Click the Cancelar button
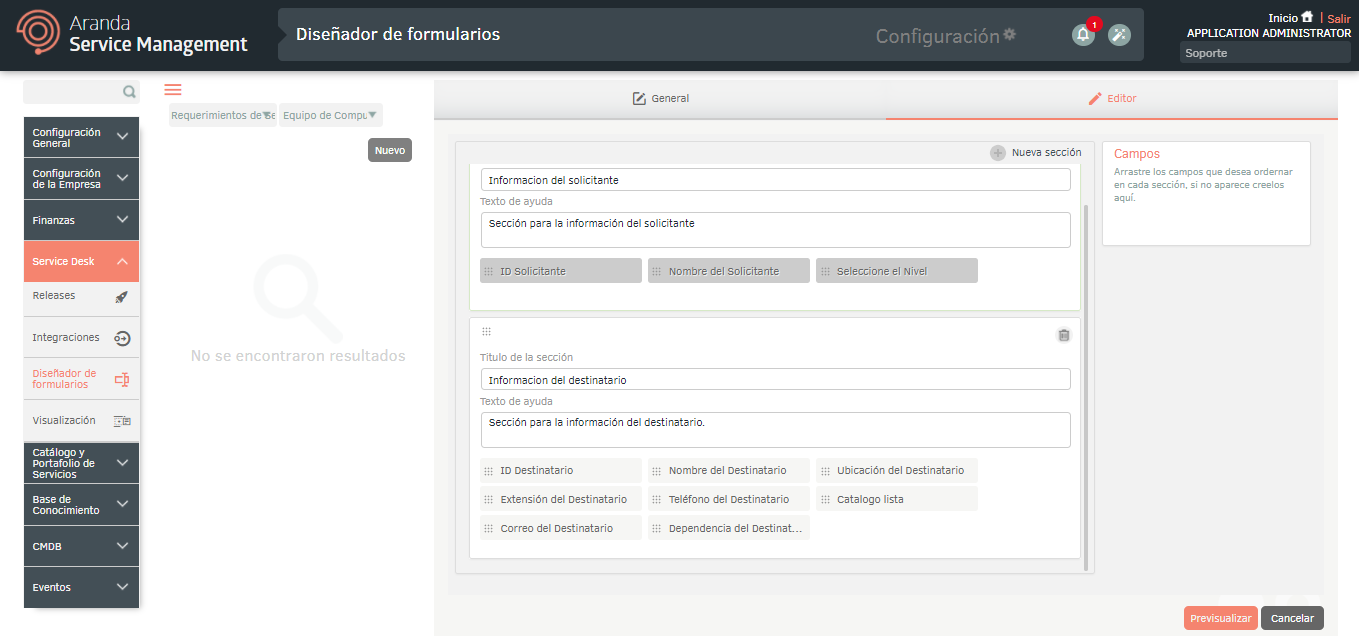 point(1292,618)
